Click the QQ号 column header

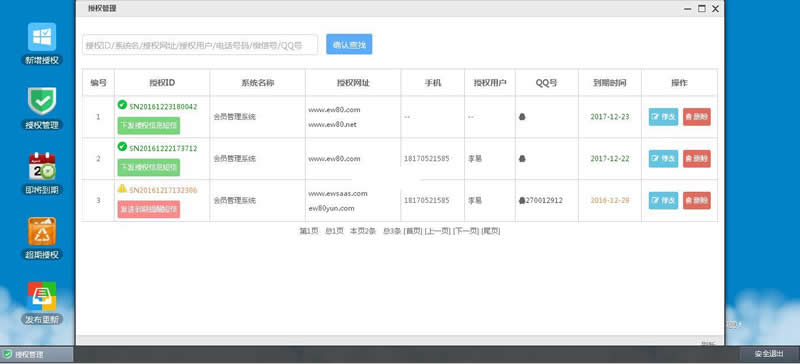pyautogui.click(x=546, y=83)
